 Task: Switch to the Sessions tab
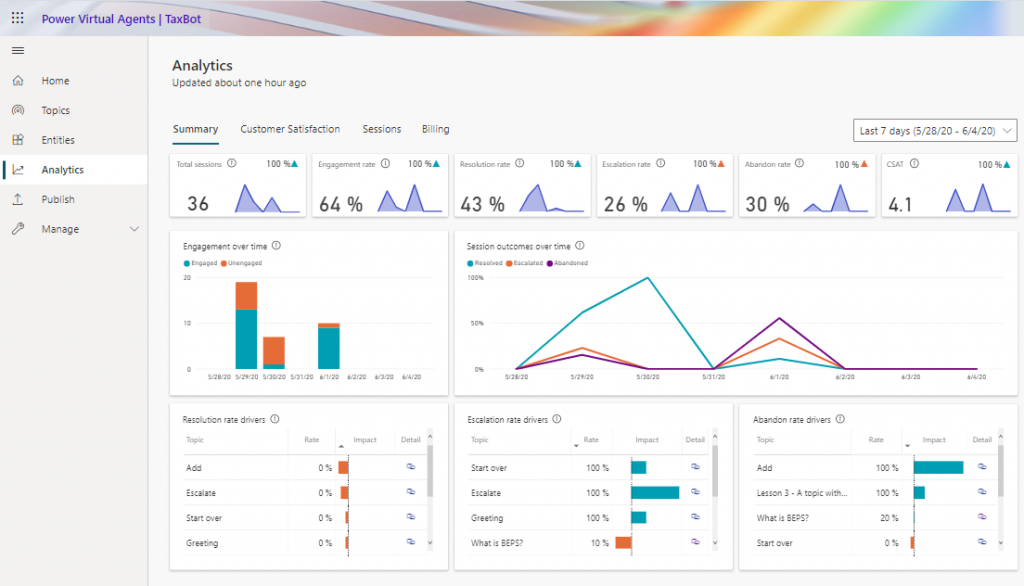(382, 129)
